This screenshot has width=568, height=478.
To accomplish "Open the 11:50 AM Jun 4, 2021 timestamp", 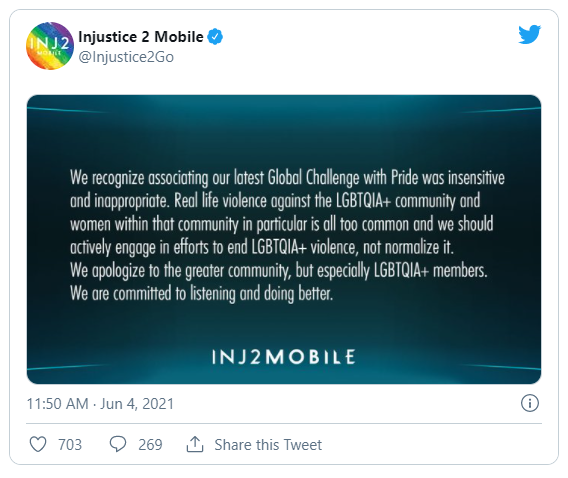I will coord(100,404).
